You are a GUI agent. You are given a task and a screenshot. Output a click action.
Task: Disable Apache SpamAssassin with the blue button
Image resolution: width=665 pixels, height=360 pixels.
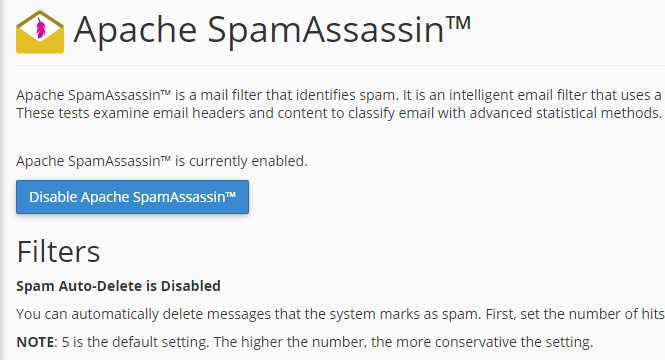[132, 197]
